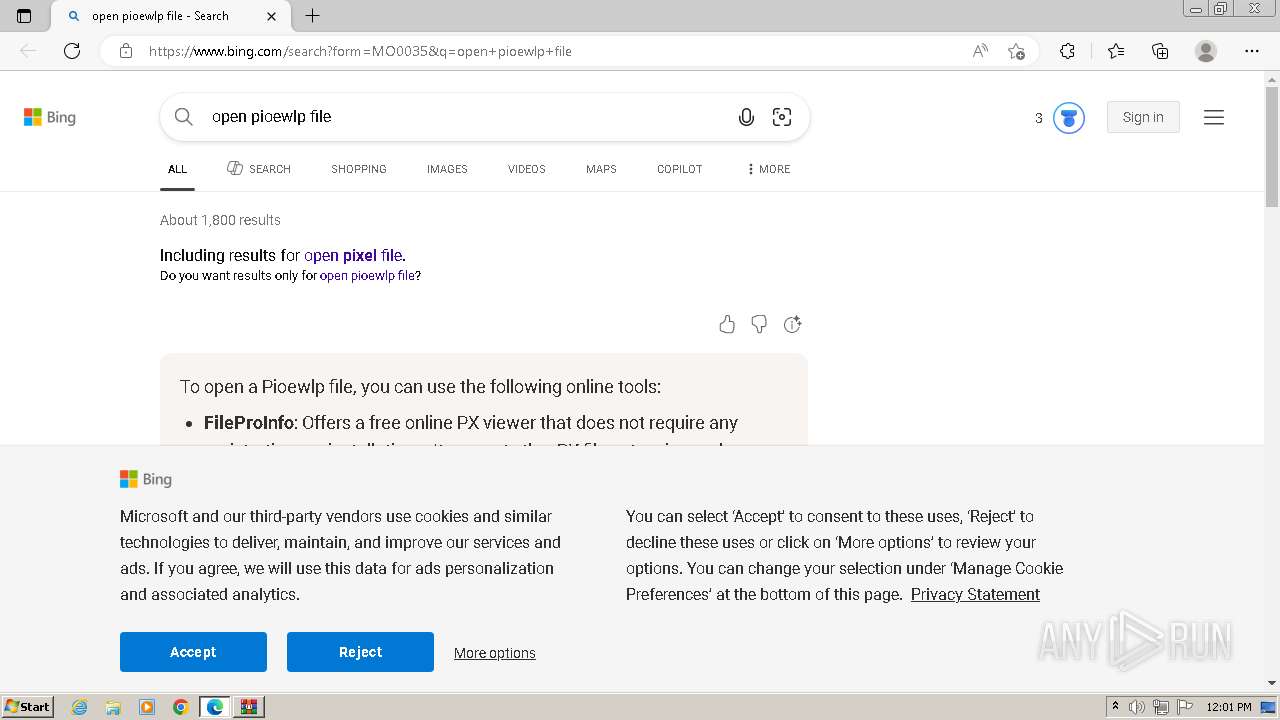Viewport: 1280px width, 720px height.
Task: Open the taskbar clock showing 12:01 PM
Action: pyautogui.click(x=1229, y=707)
